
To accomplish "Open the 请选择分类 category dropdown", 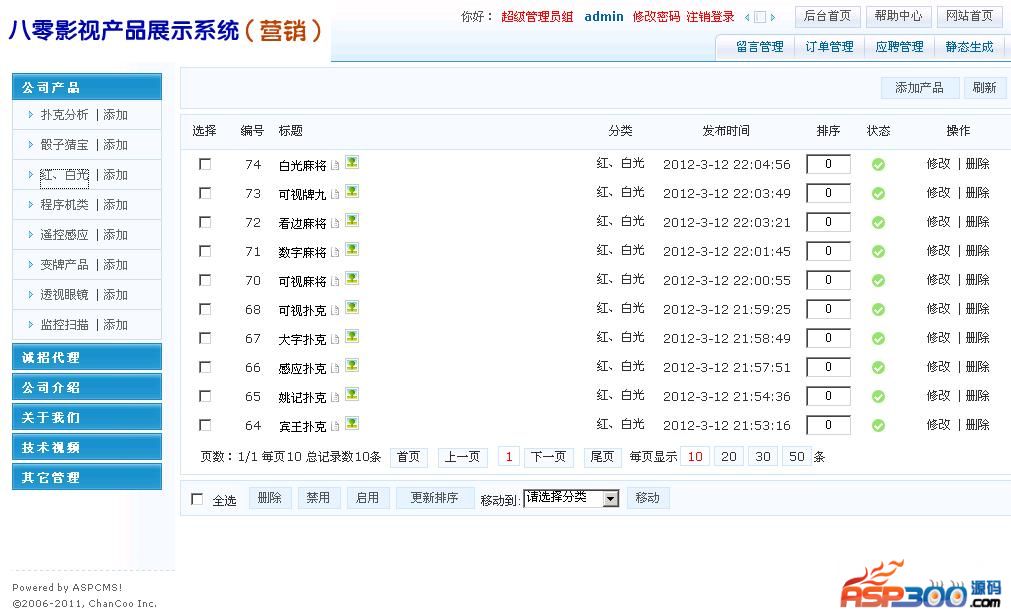I will (572, 498).
